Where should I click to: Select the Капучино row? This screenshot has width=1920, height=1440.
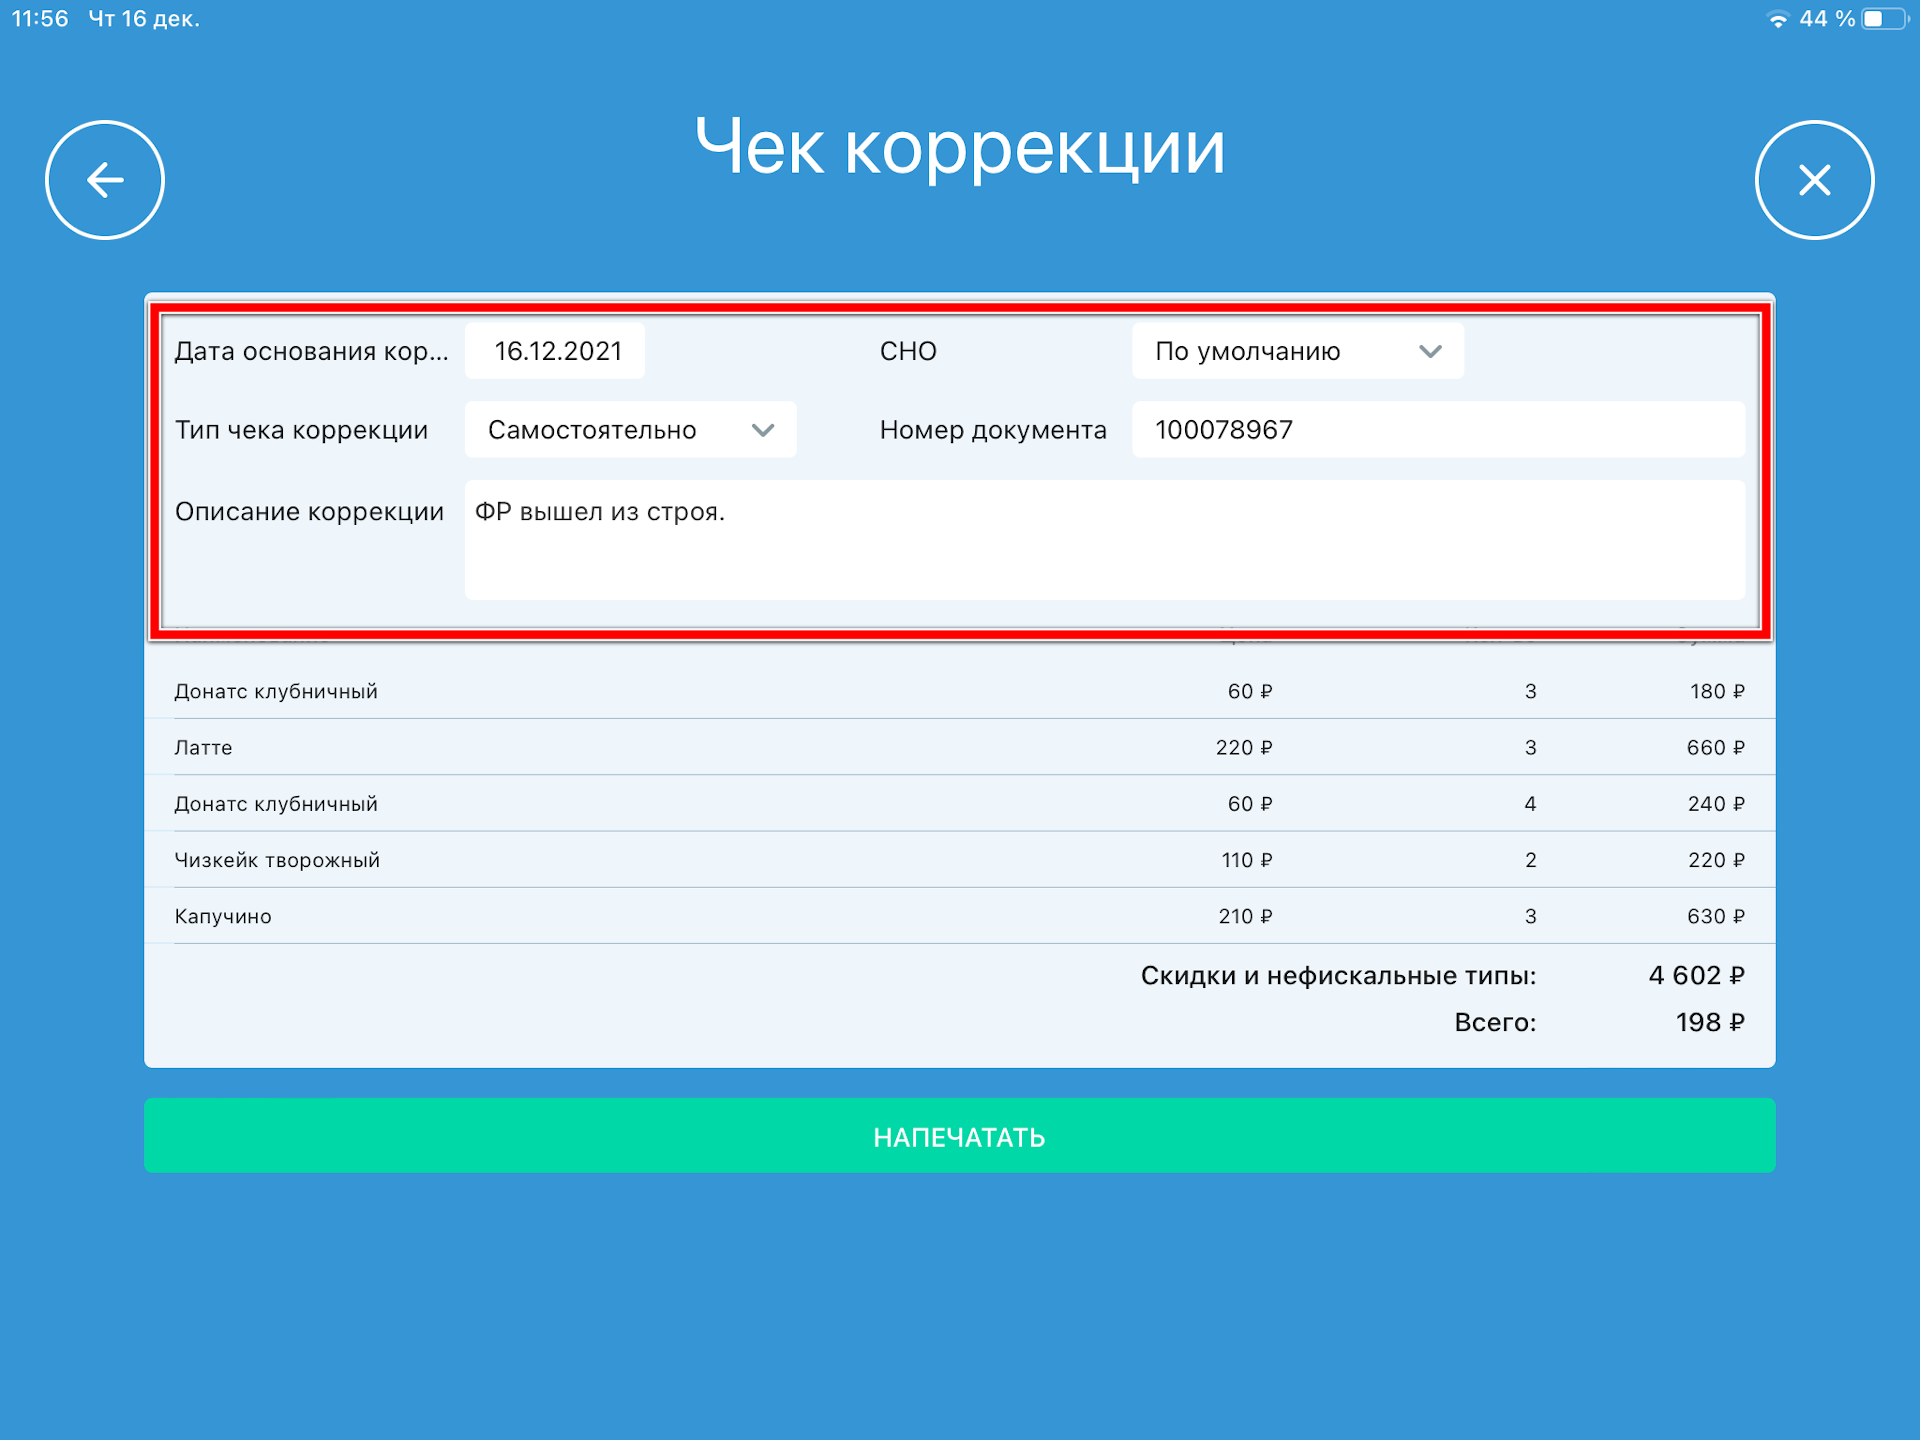960,916
